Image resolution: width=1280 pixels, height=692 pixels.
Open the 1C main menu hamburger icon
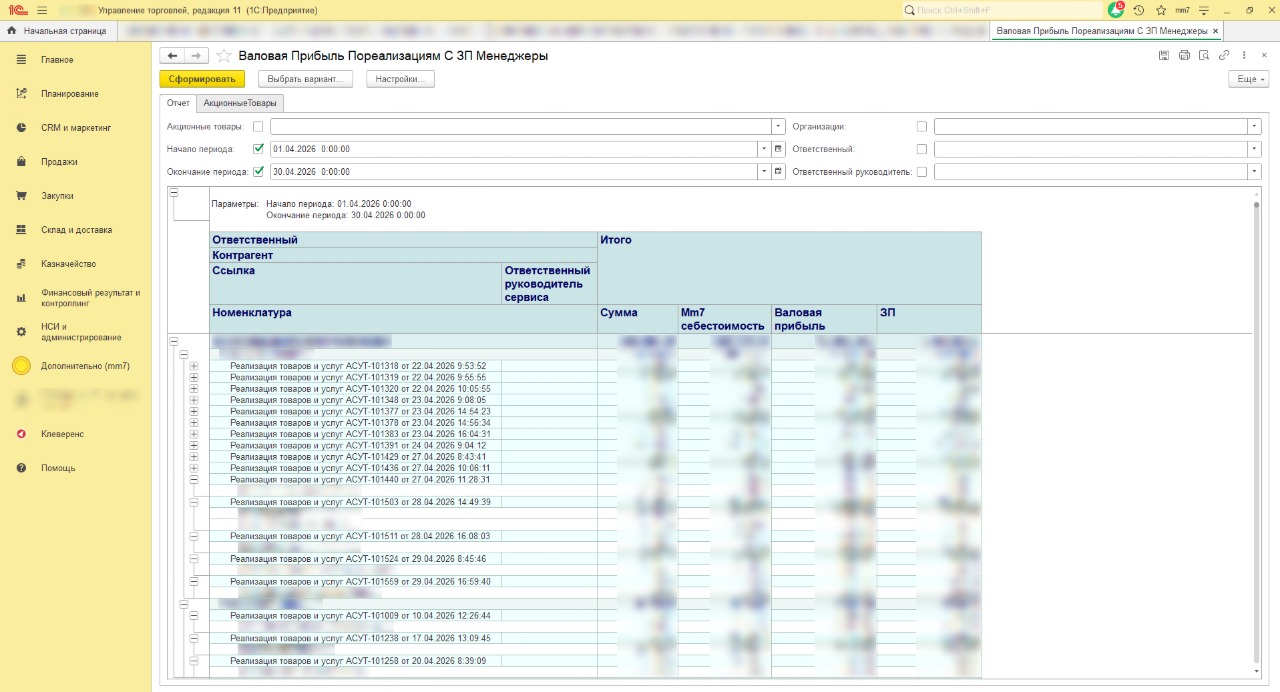pyautogui.click(x=41, y=10)
